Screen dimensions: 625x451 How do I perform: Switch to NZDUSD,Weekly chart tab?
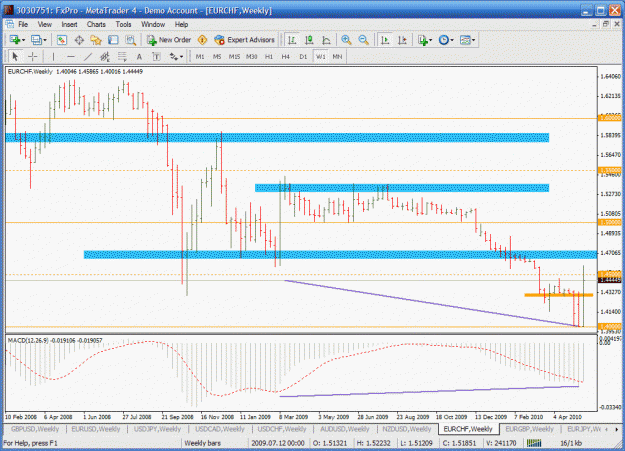pos(407,429)
